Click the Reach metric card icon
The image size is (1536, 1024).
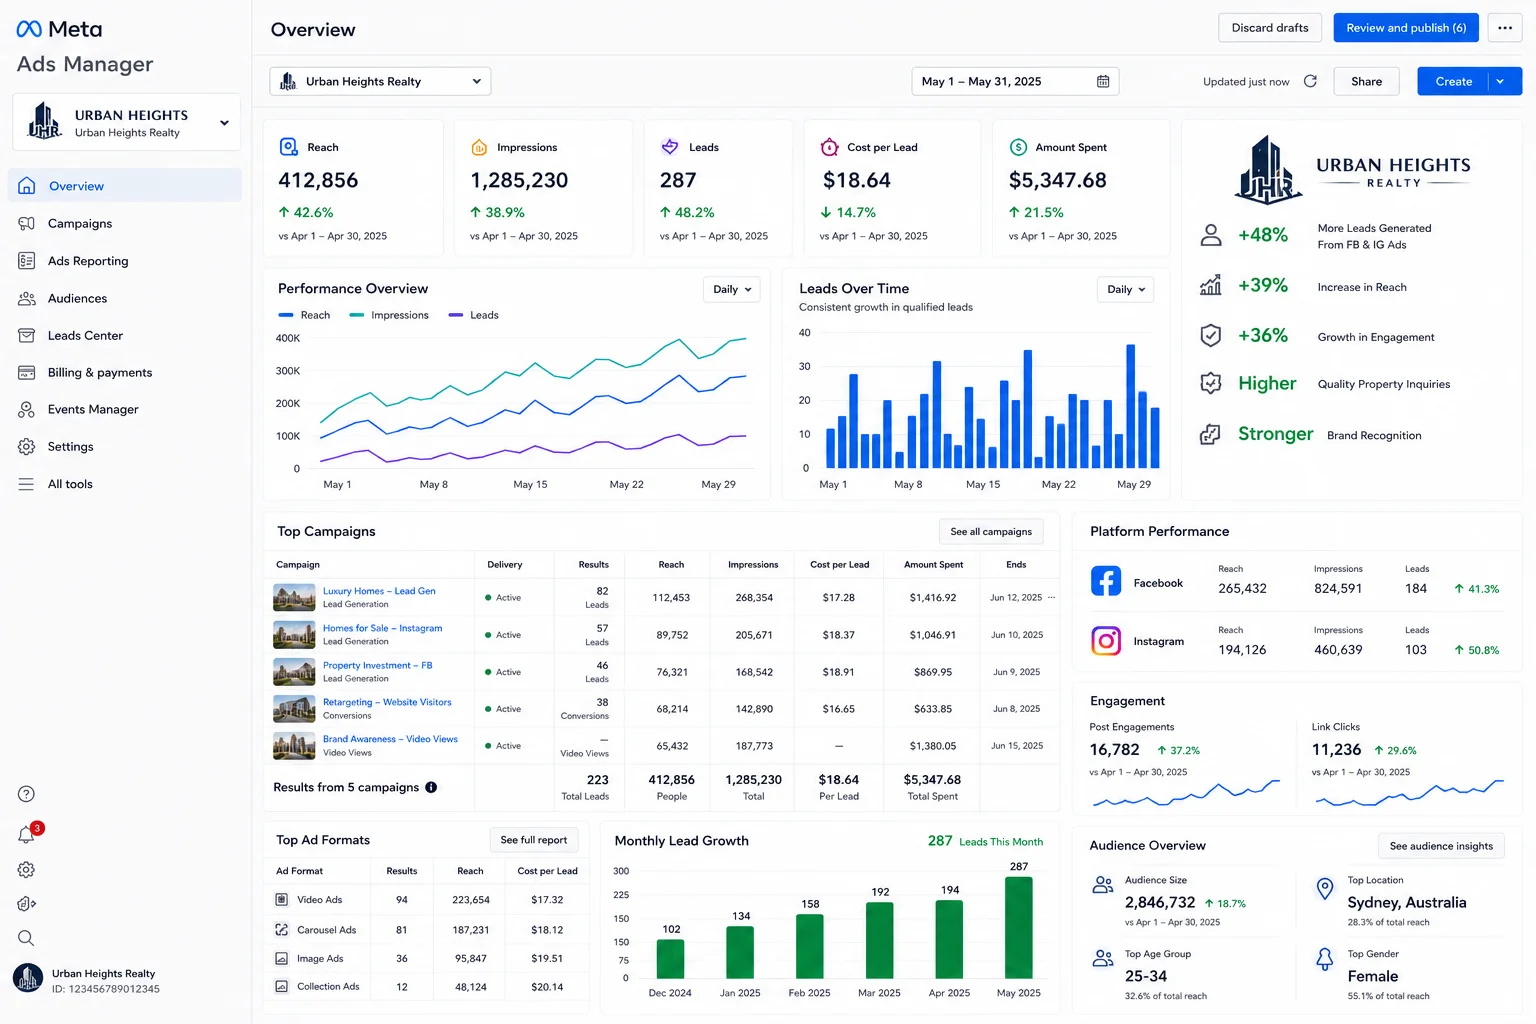click(x=289, y=147)
